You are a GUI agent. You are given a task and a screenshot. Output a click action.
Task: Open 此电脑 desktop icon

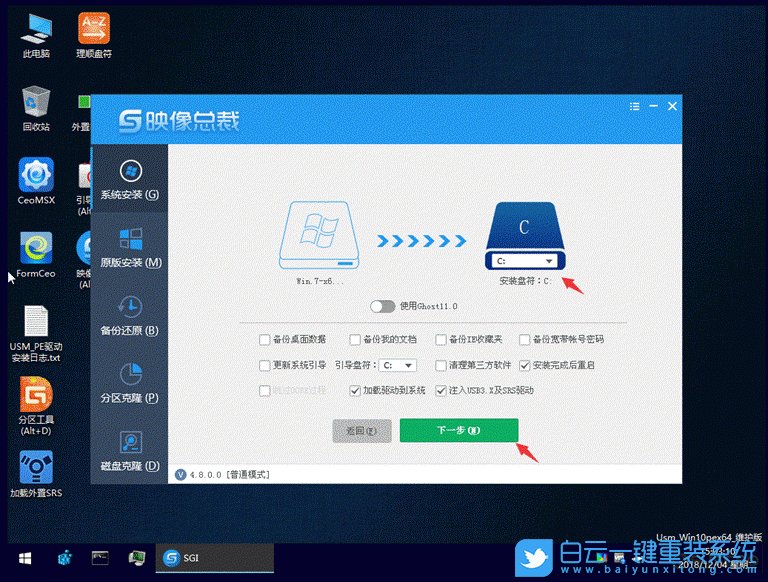pyautogui.click(x=36, y=35)
